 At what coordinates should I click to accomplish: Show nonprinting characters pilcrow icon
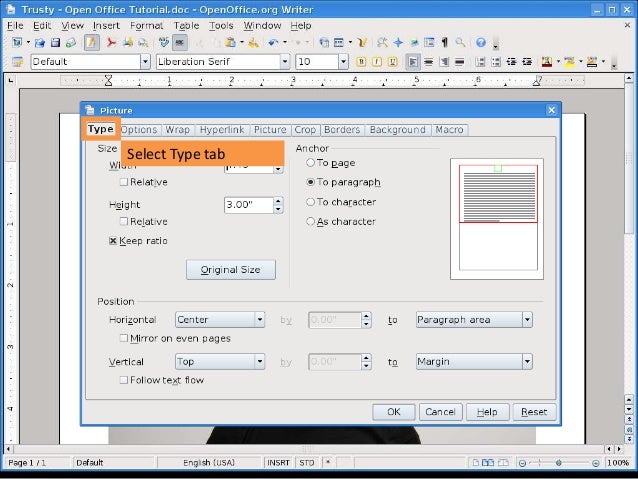coord(444,43)
